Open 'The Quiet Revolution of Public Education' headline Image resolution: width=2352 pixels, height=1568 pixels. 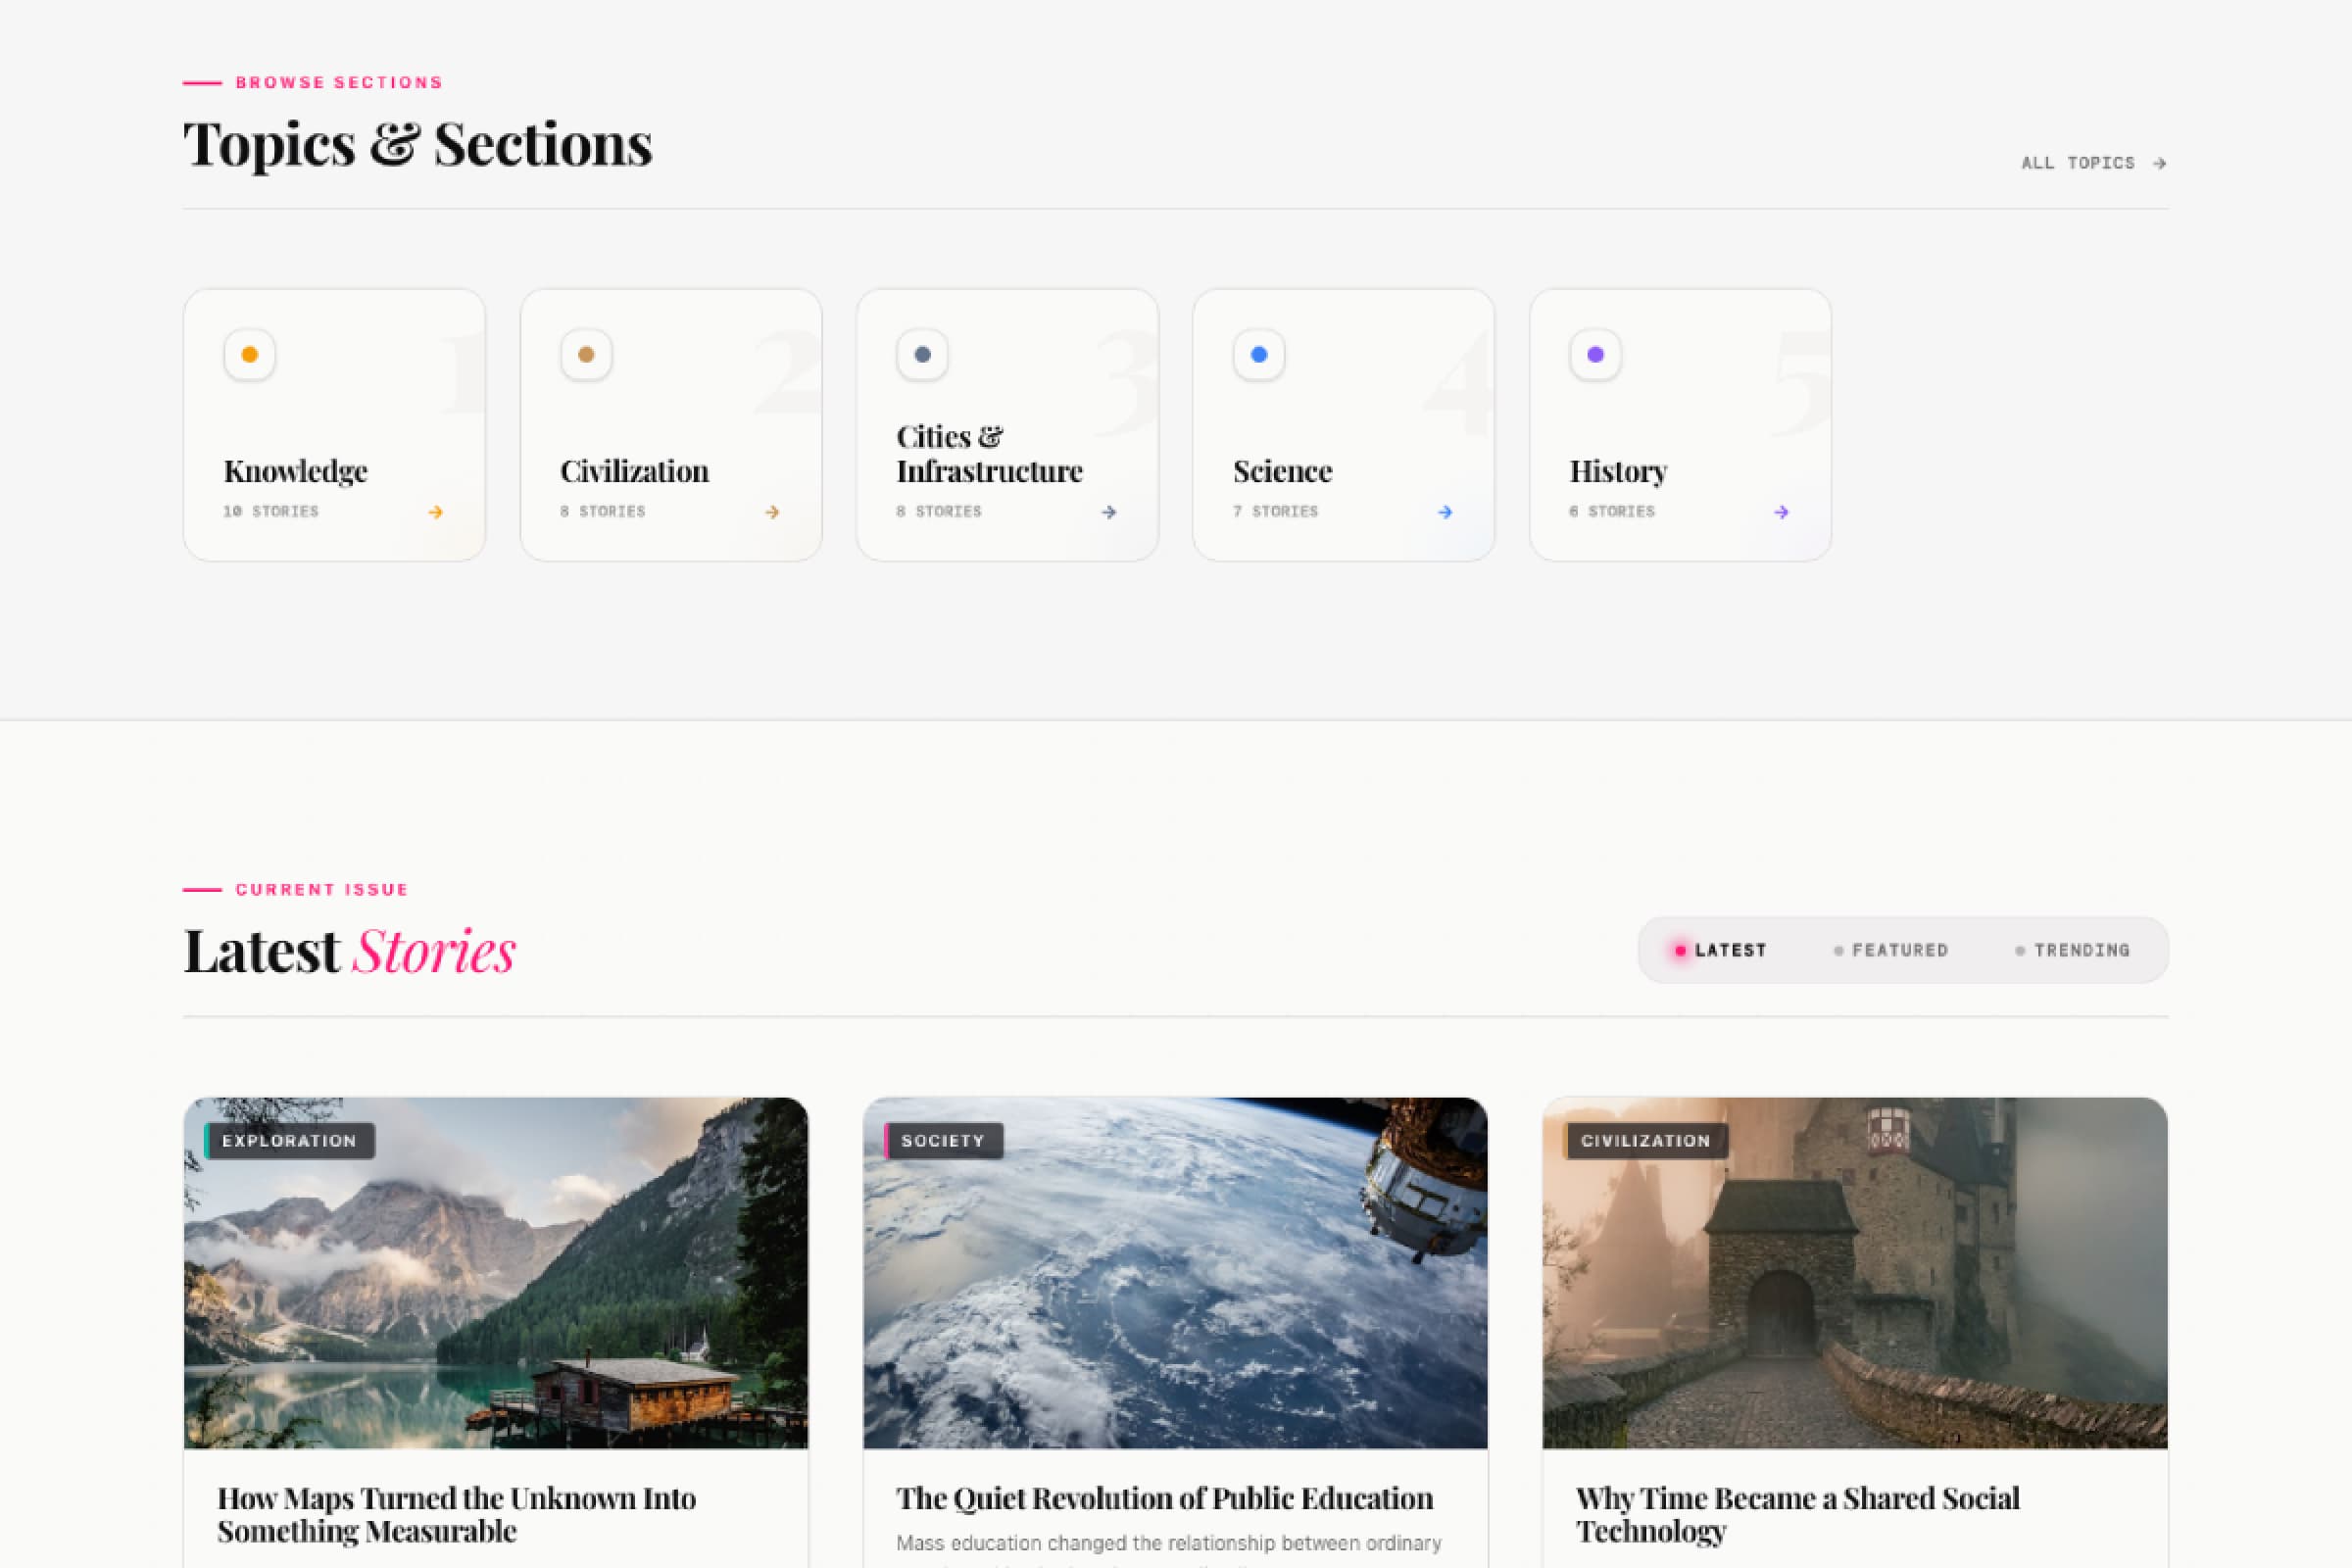1165,1498
